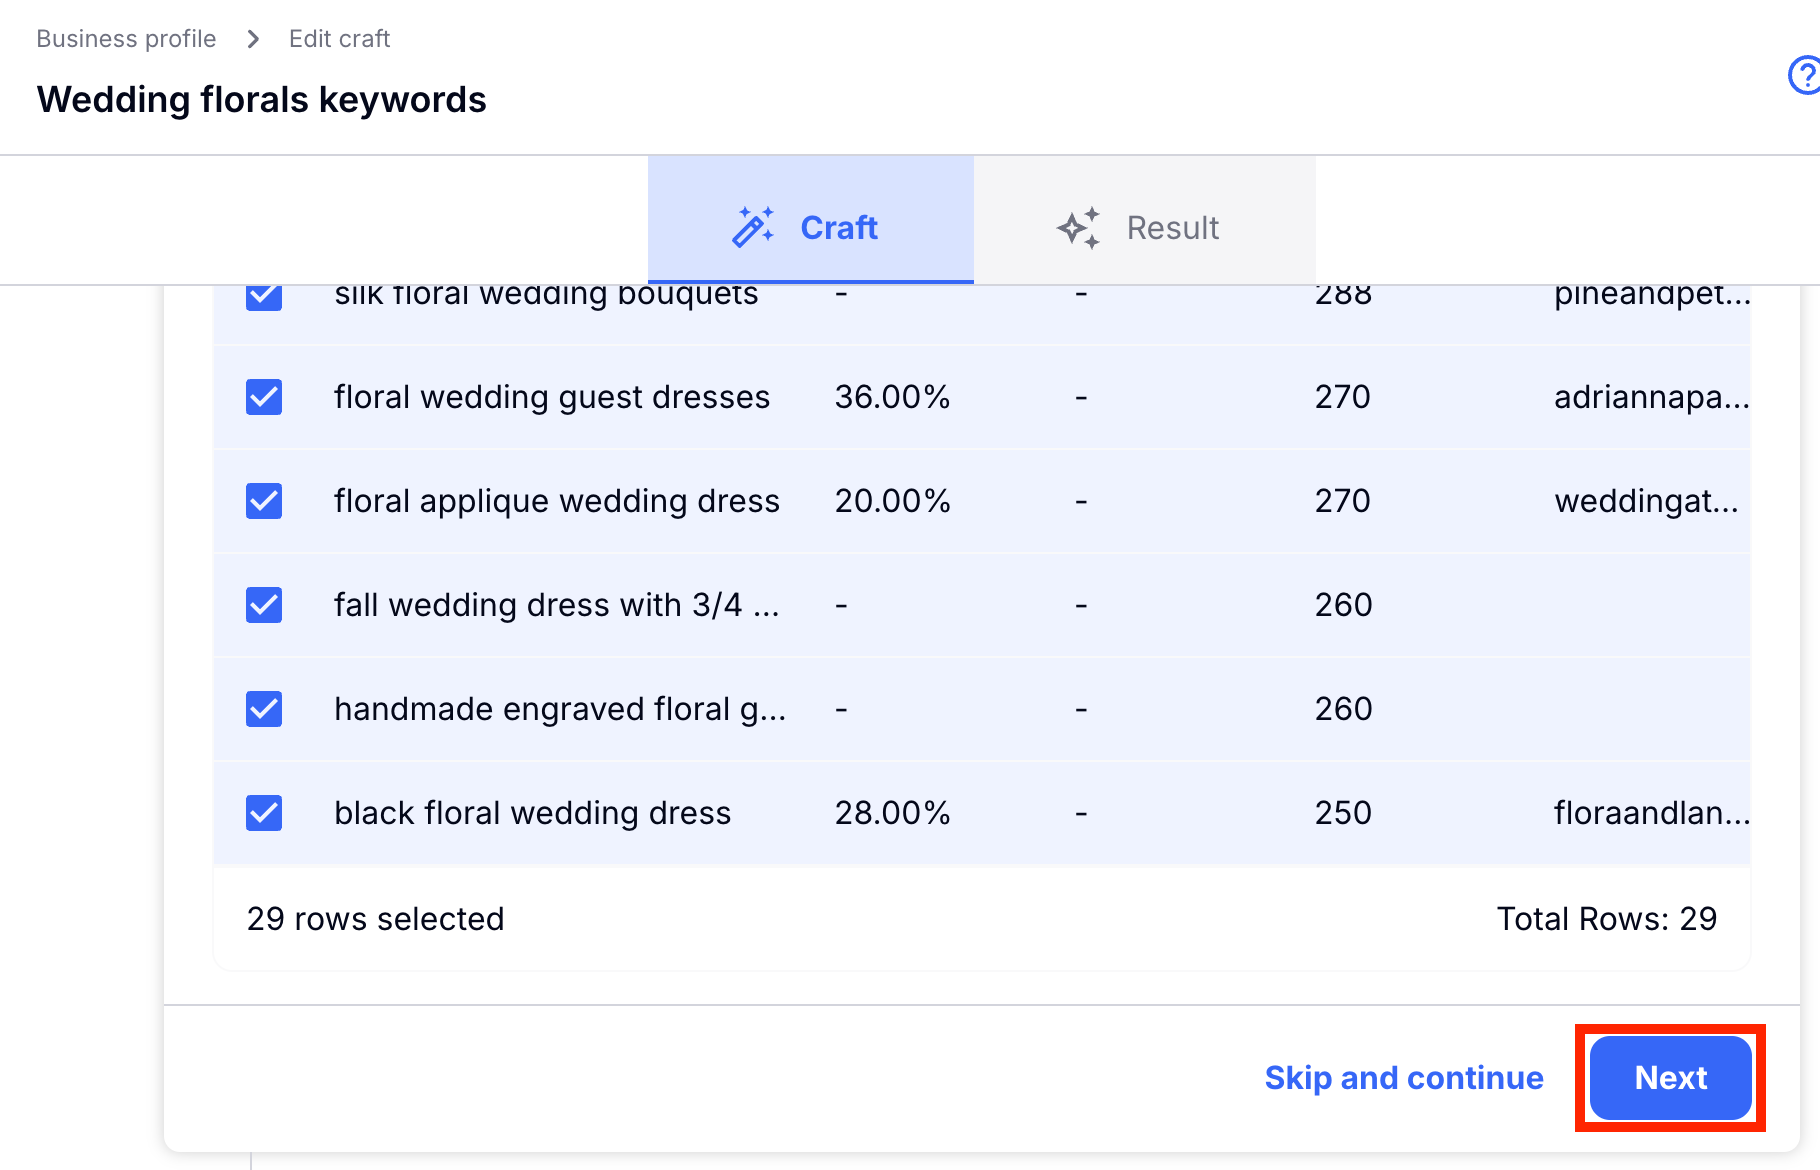
Task: Uncheck floral applique wedding dress row
Action: [264, 501]
